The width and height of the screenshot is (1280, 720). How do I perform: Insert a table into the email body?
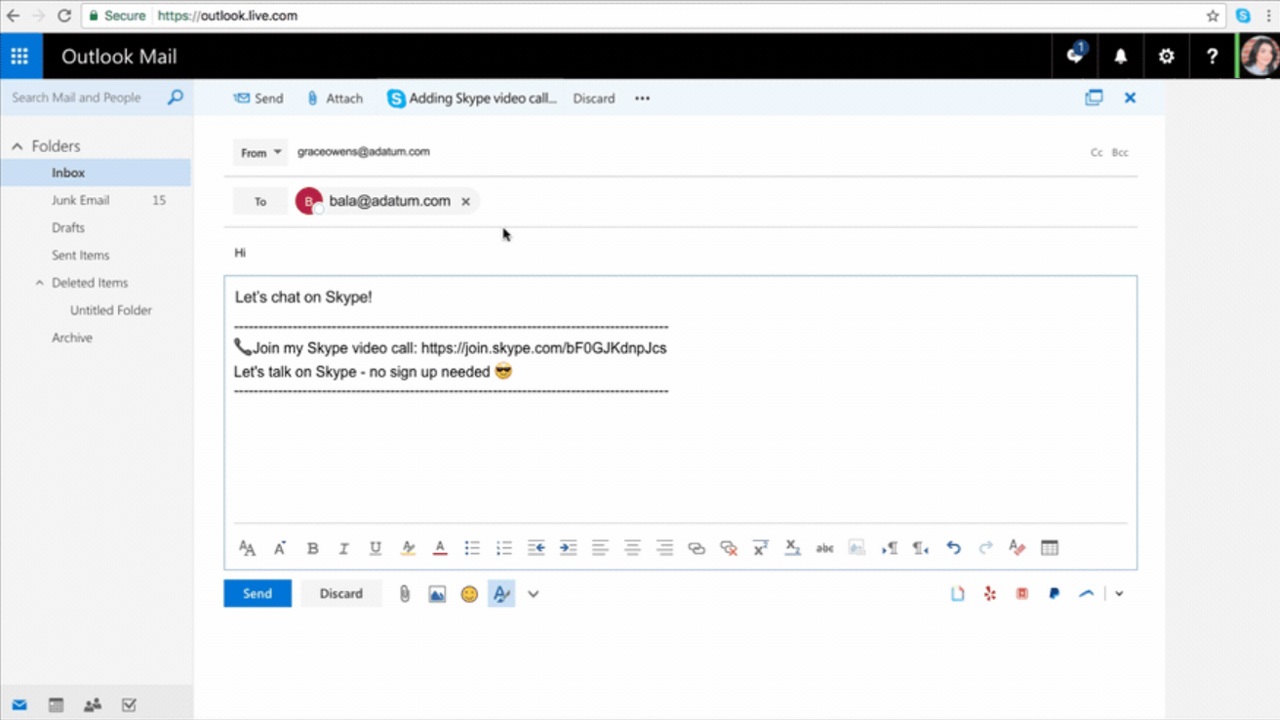(x=1049, y=547)
